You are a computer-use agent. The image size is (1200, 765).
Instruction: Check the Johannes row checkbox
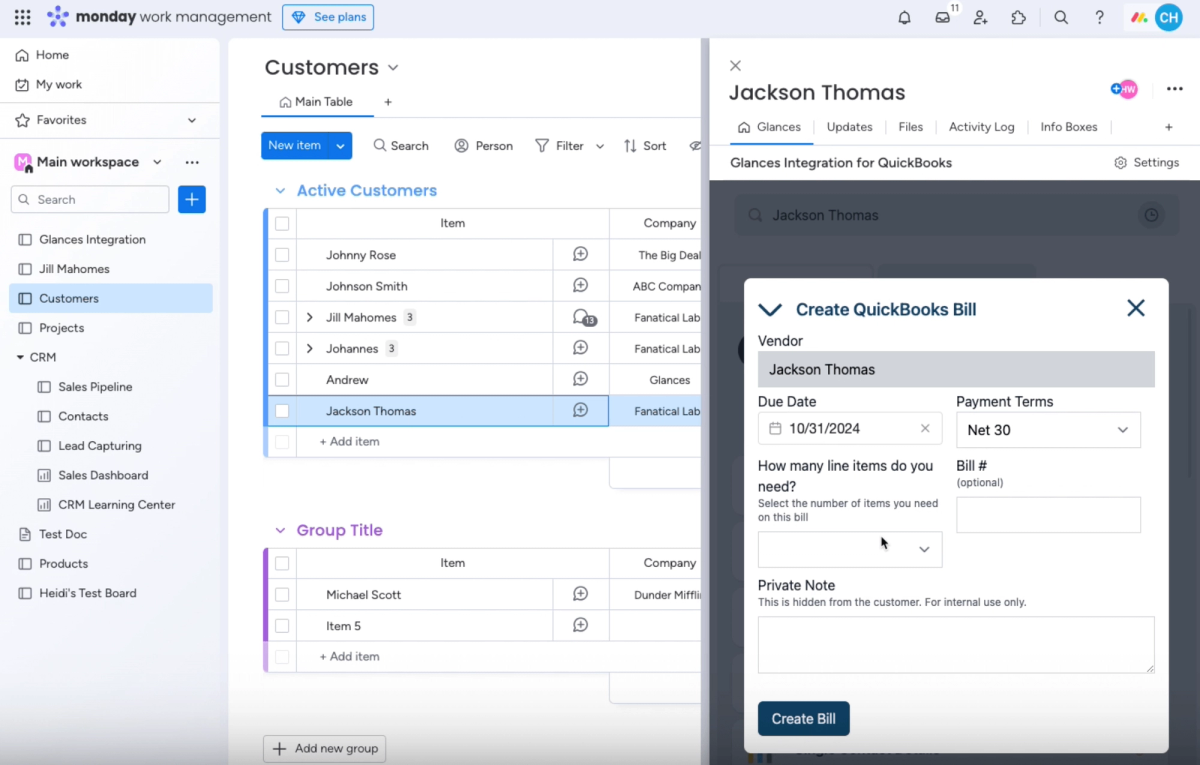(282, 348)
